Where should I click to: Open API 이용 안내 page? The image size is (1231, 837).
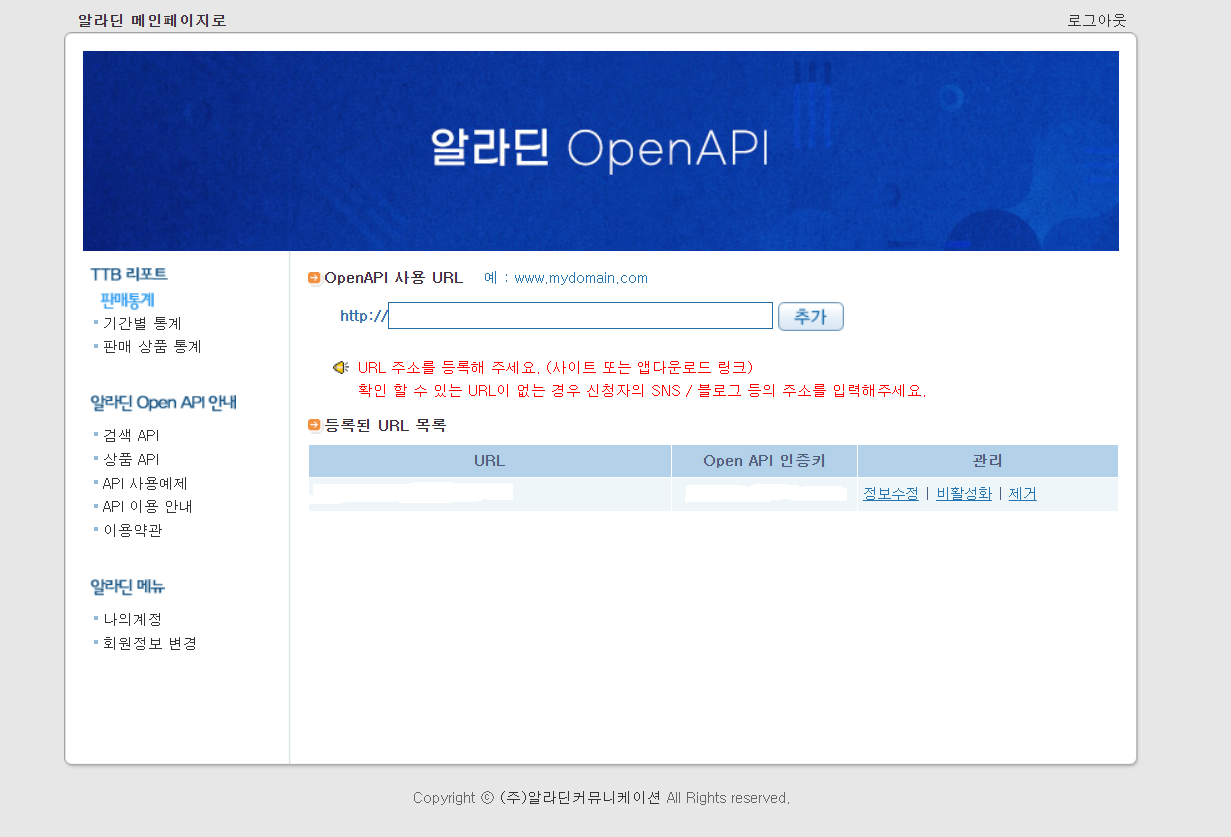[148, 506]
